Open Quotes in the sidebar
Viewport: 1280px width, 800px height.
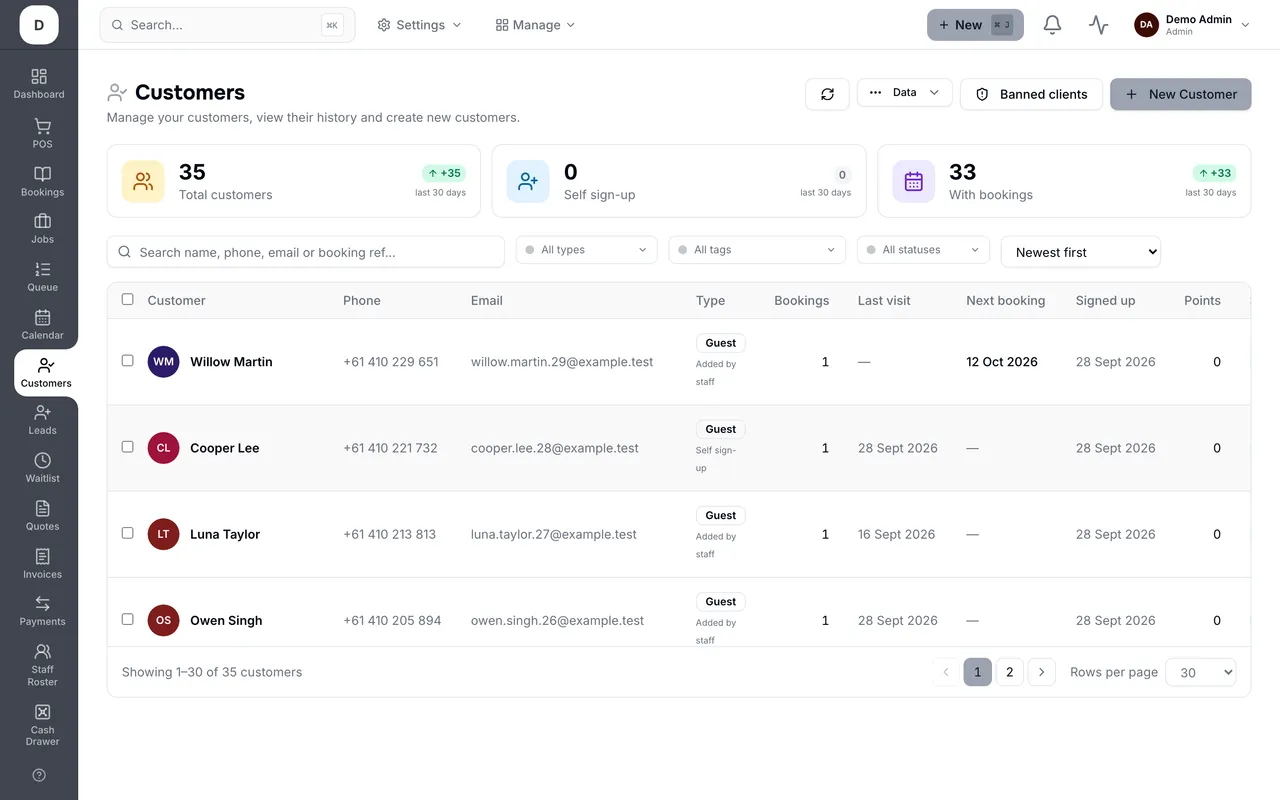coord(42,516)
